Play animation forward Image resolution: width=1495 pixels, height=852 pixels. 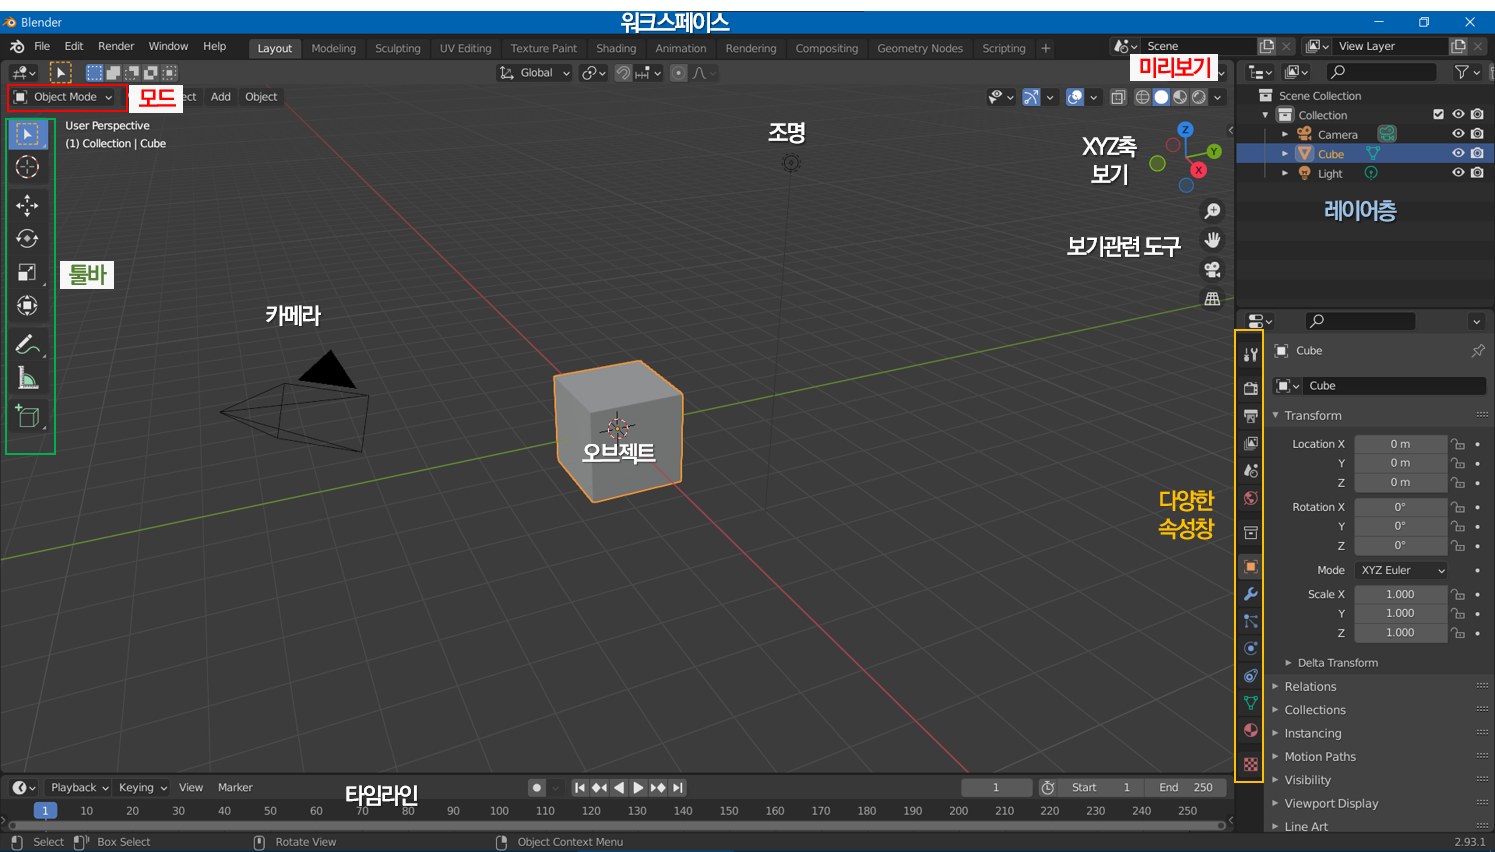[x=638, y=788]
